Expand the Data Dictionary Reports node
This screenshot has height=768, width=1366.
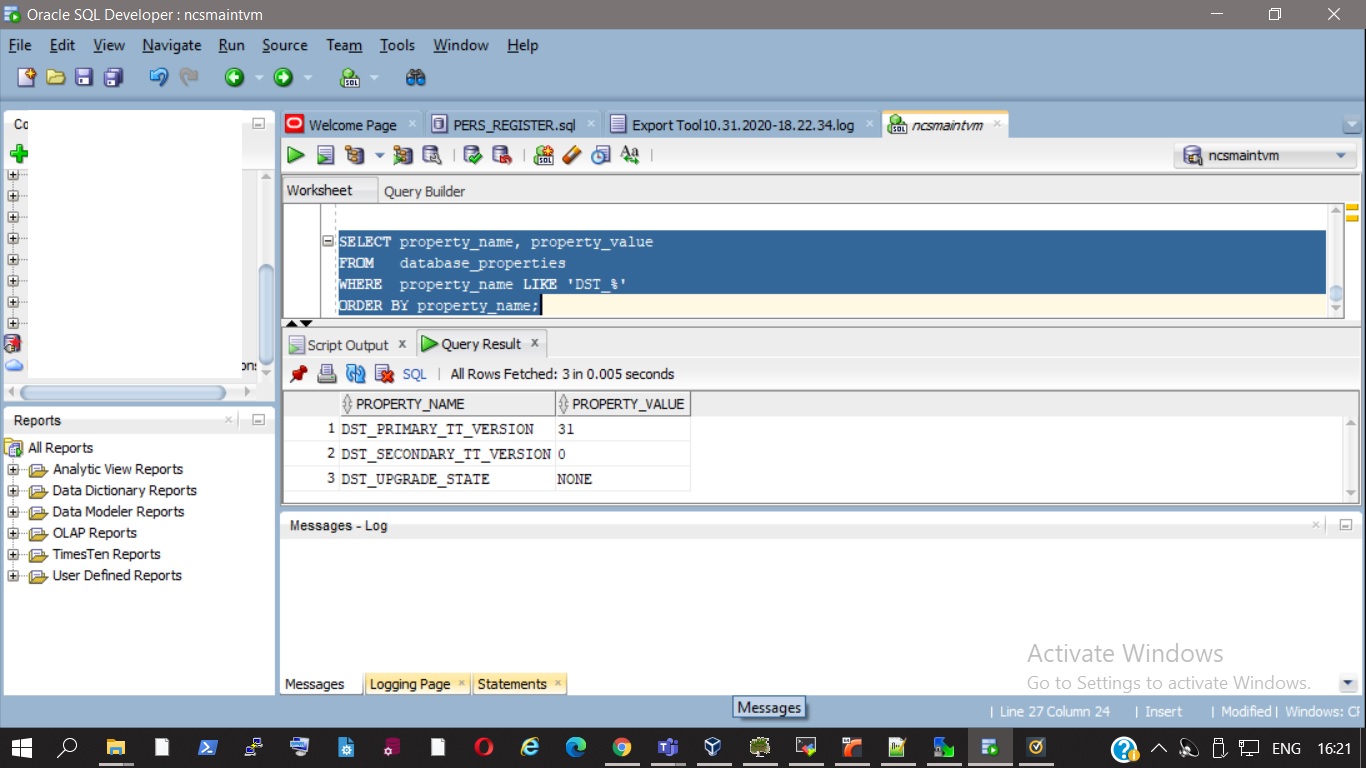13,491
